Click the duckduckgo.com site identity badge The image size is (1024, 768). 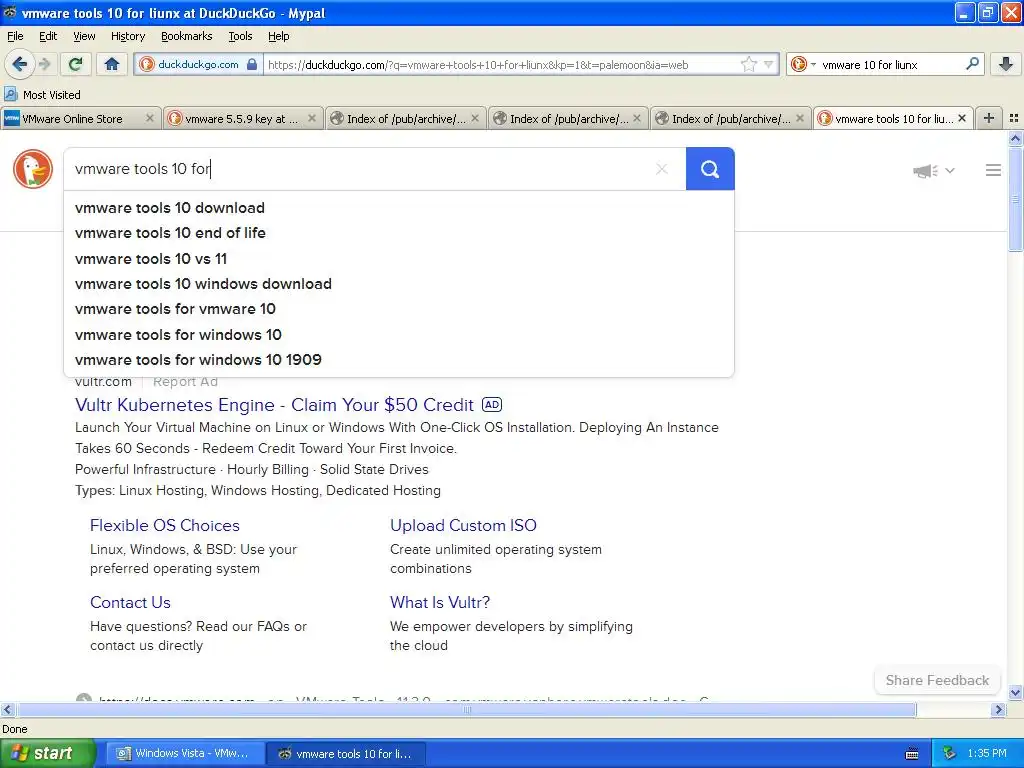(199, 64)
